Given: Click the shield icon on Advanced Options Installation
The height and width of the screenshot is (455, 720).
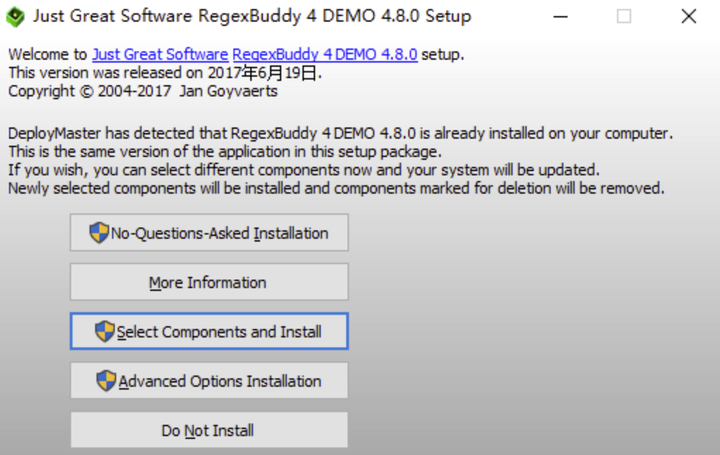Looking at the screenshot, I should [x=106, y=381].
